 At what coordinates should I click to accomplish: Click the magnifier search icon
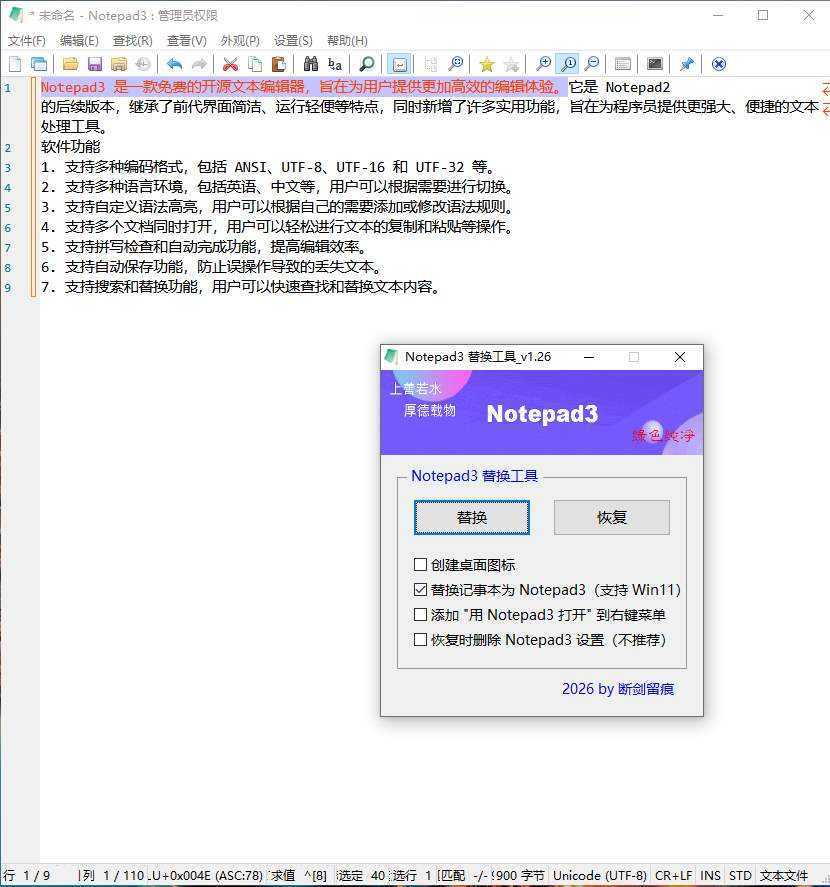pyautogui.click(x=367, y=64)
